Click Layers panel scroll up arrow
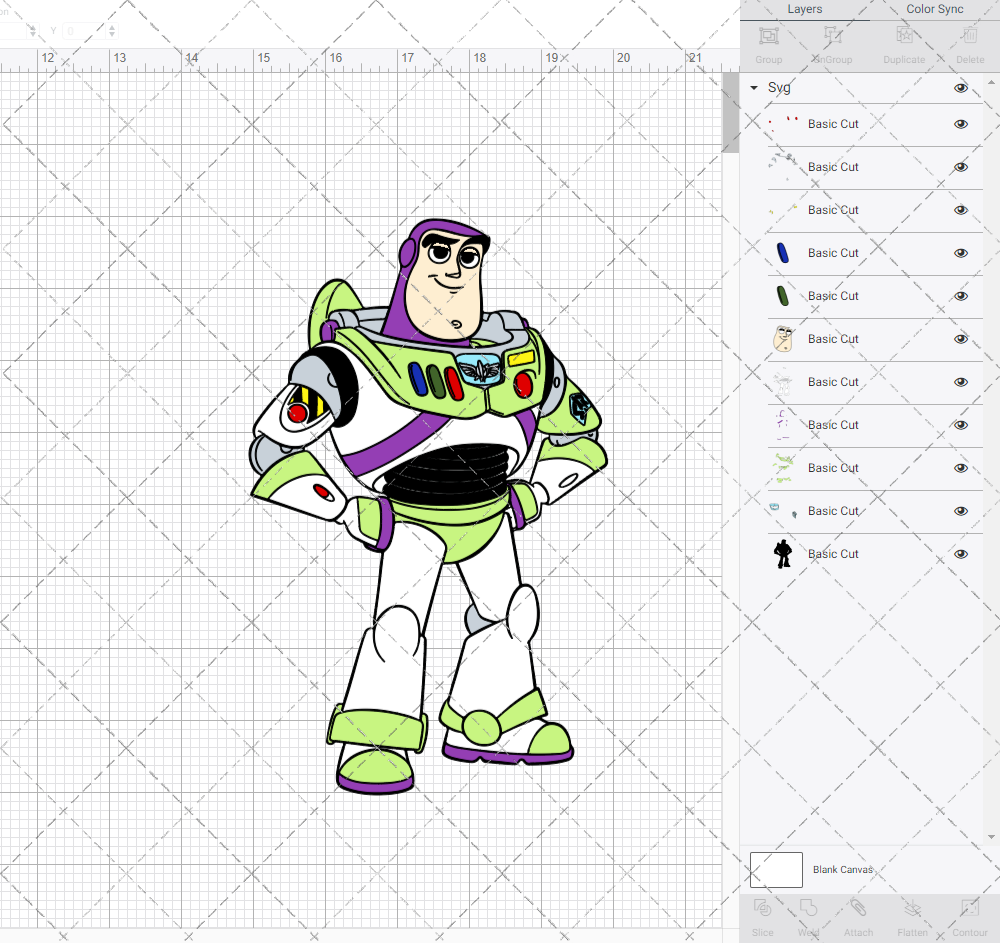This screenshot has width=1000, height=943. pyautogui.click(x=991, y=82)
